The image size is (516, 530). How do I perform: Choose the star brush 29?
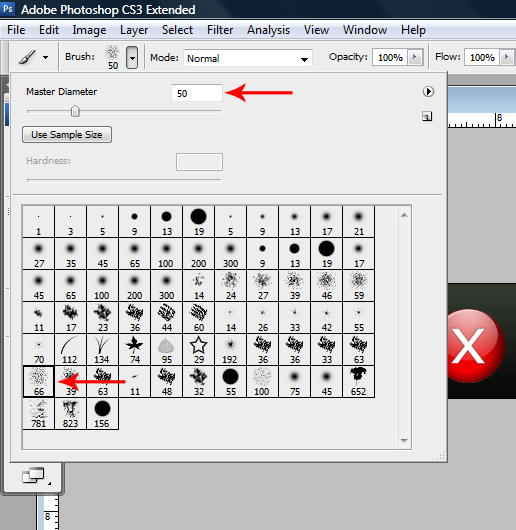click(x=198, y=350)
